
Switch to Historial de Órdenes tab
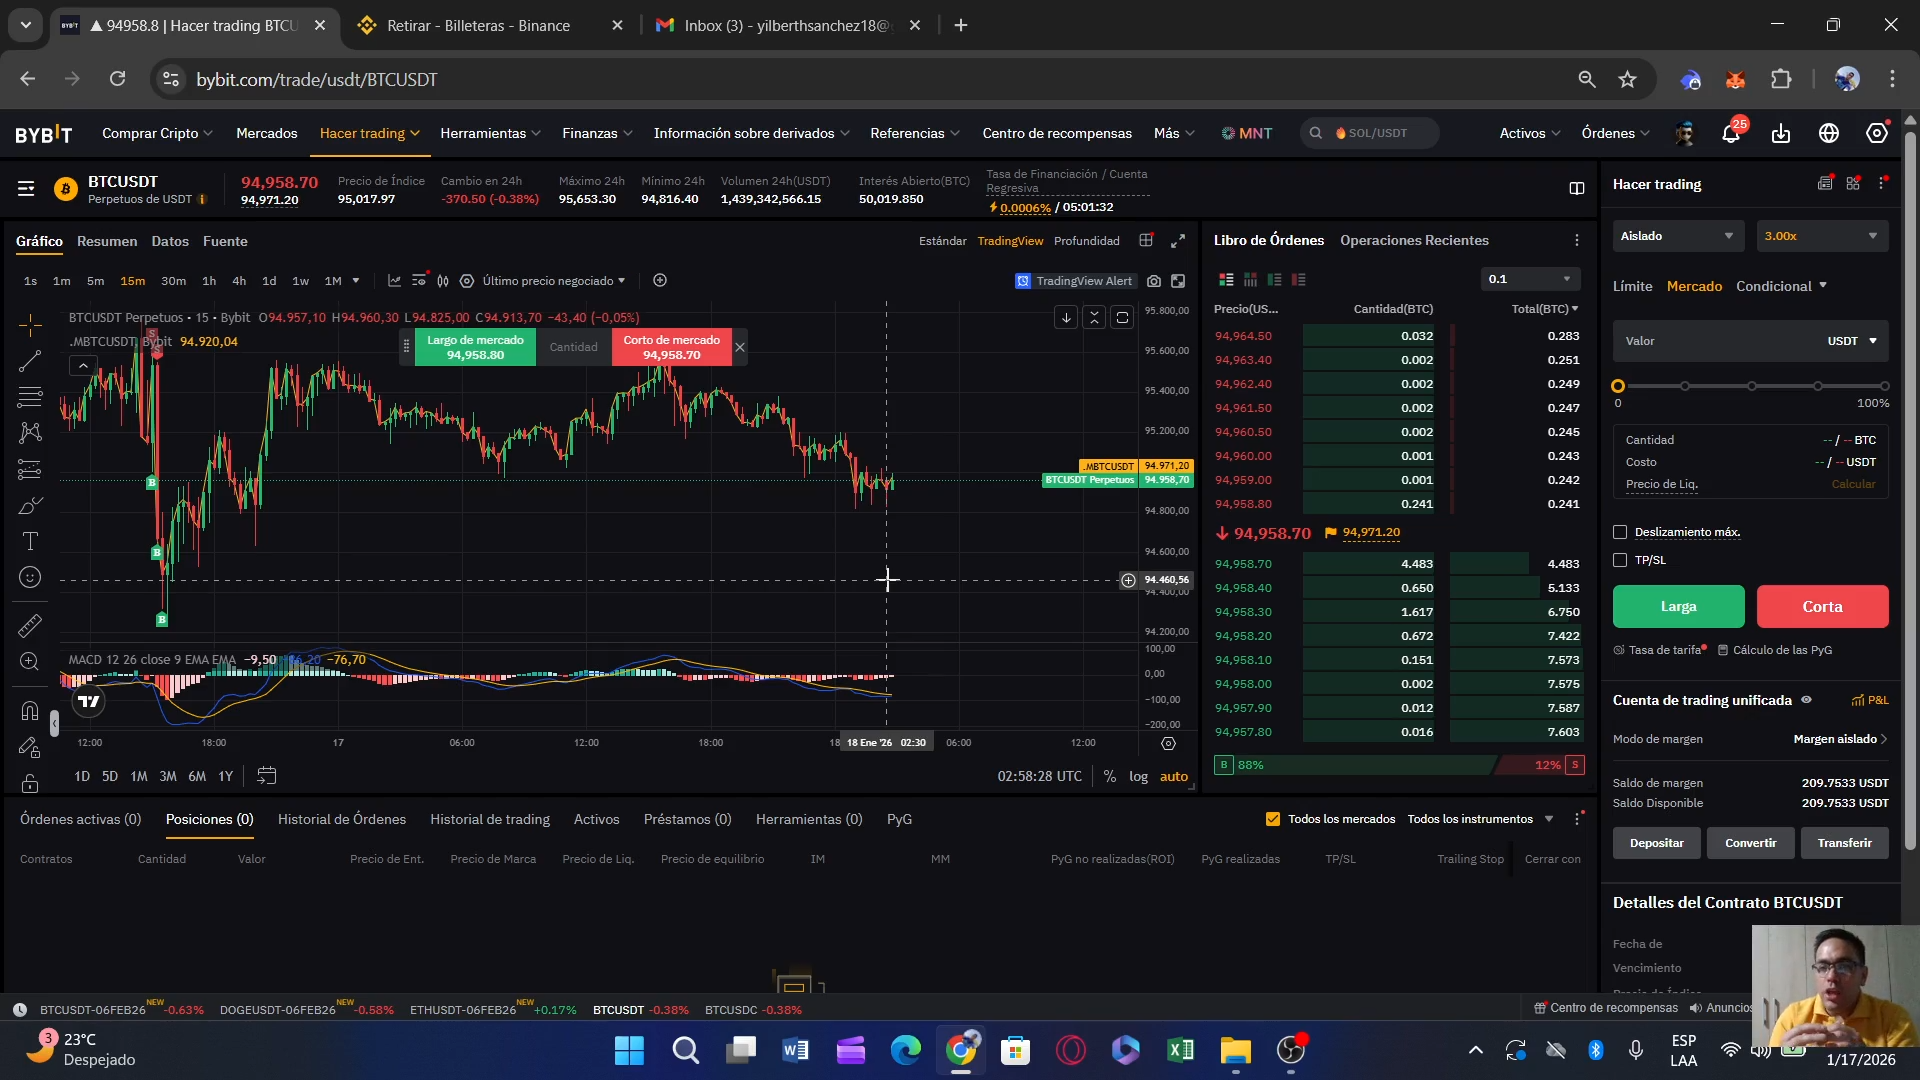click(342, 819)
